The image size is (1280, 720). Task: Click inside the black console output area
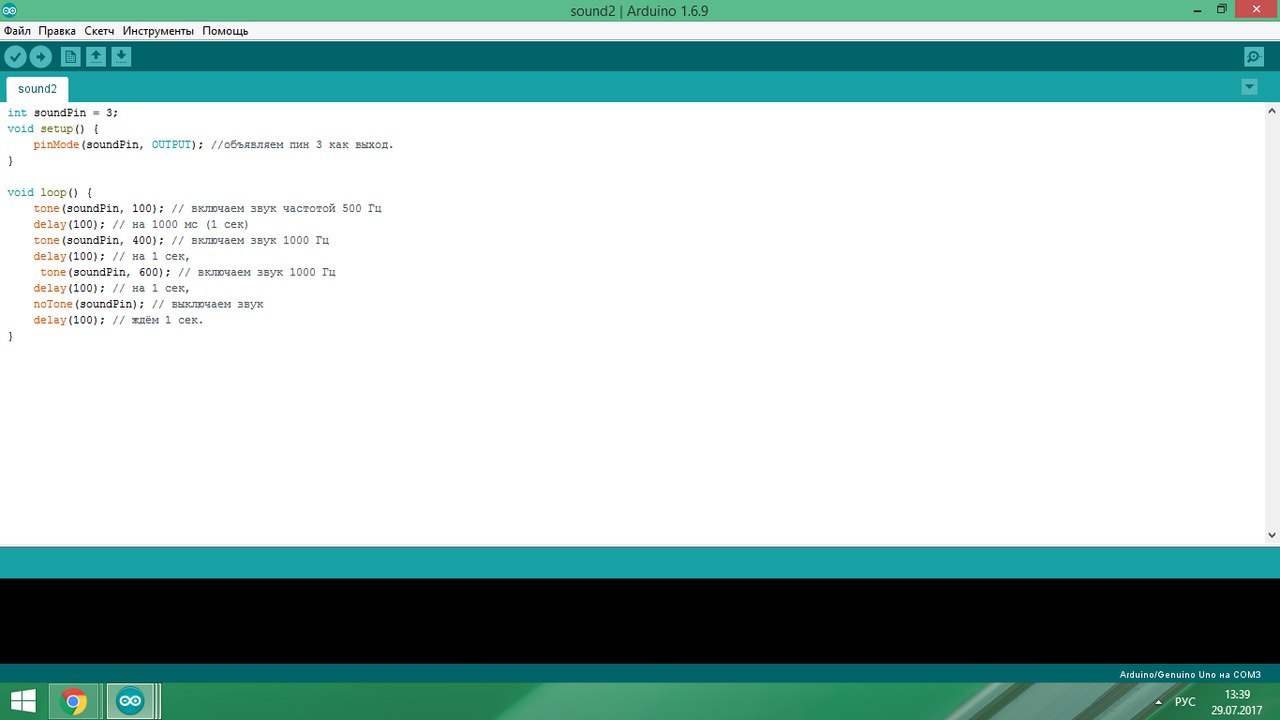pyautogui.click(x=640, y=620)
